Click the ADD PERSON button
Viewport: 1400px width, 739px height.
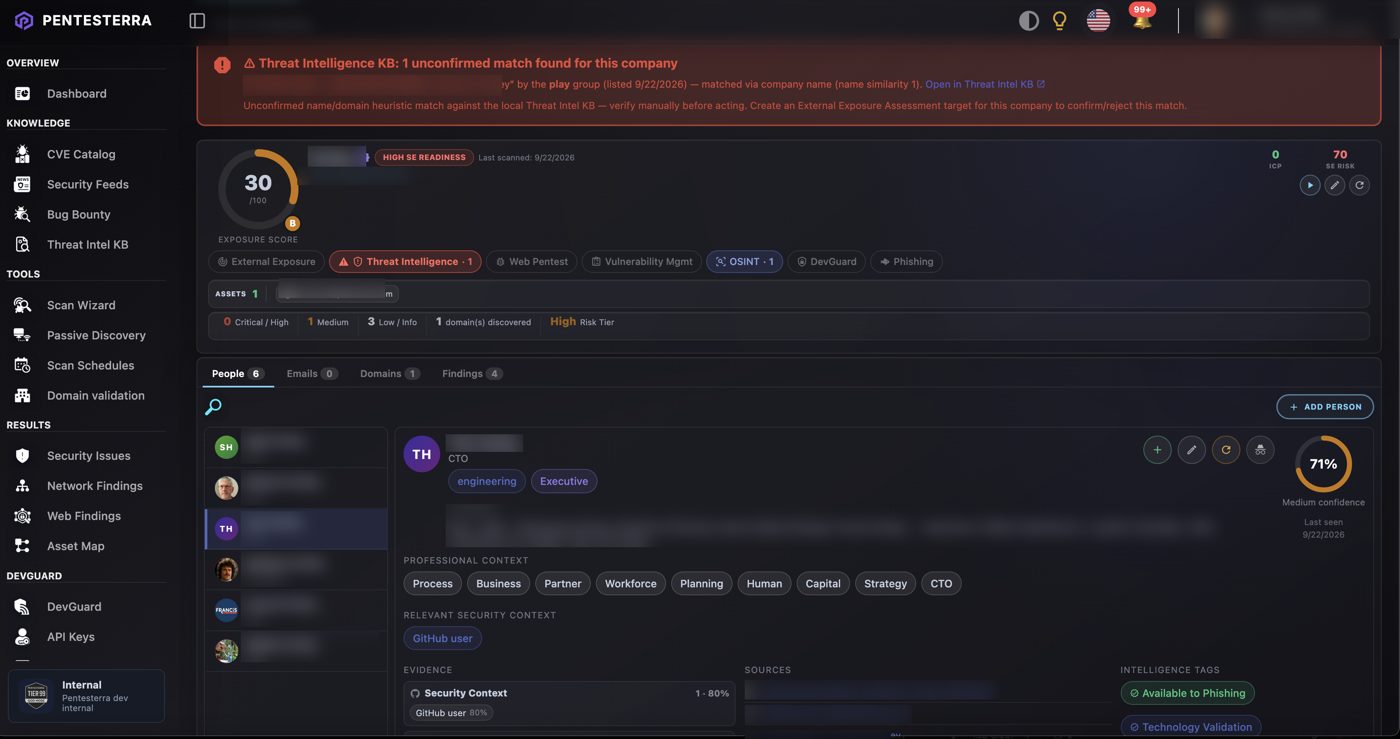(x=1325, y=407)
